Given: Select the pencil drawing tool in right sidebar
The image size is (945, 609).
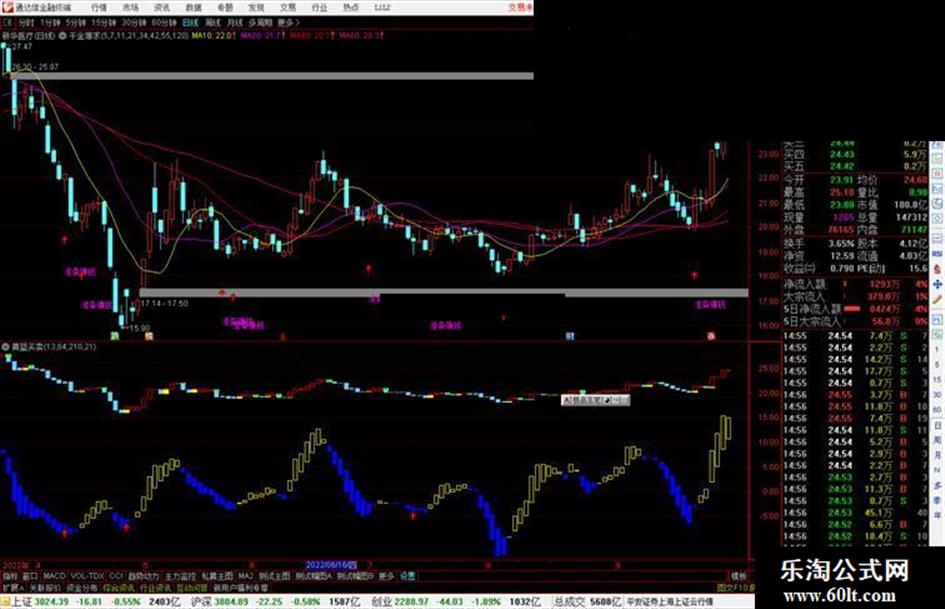Looking at the screenshot, I should click(938, 299).
